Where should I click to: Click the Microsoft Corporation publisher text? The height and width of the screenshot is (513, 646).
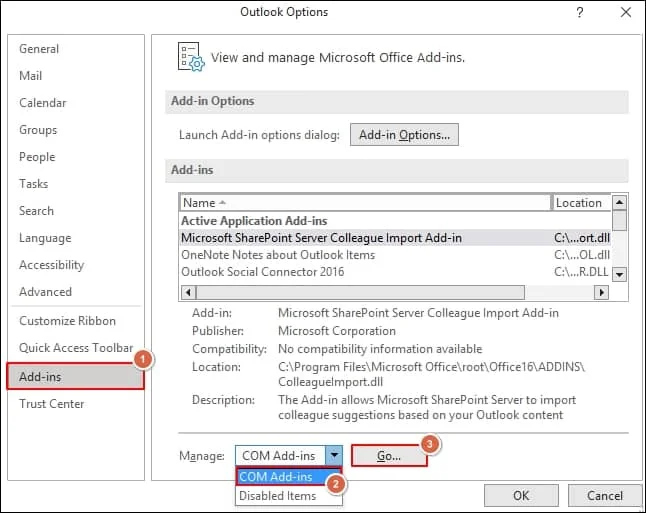[x=337, y=331]
